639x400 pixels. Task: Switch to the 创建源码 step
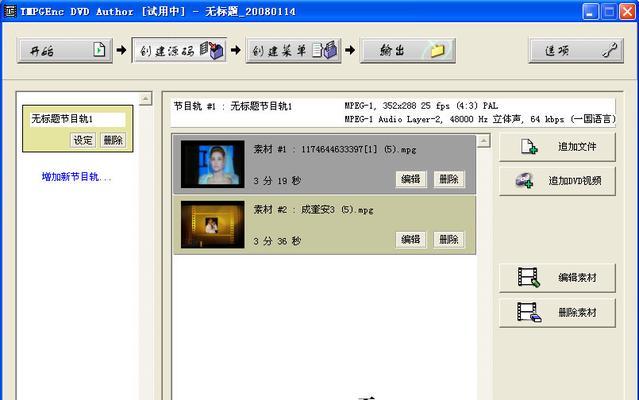pyautogui.click(x=179, y=51)
